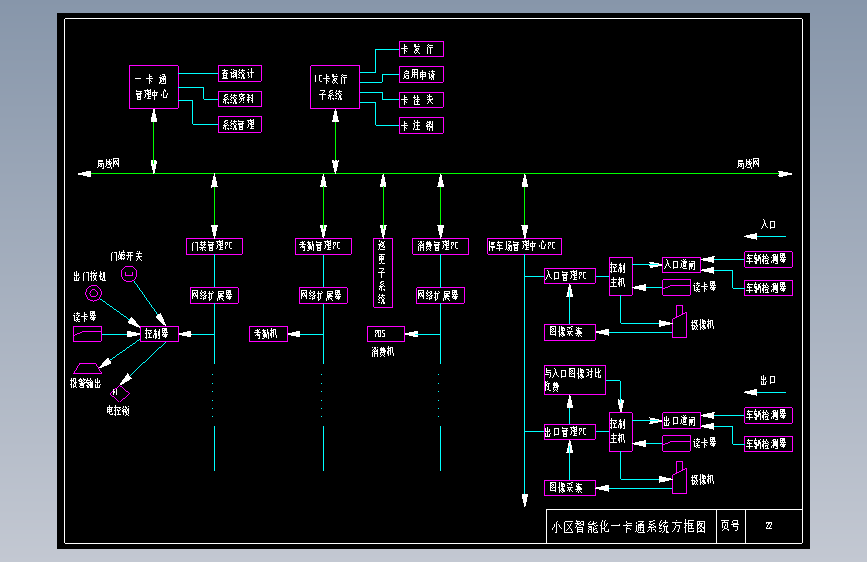Select the 控制器 box
Screen dimensions: 867x562
[x=159, y=334]
